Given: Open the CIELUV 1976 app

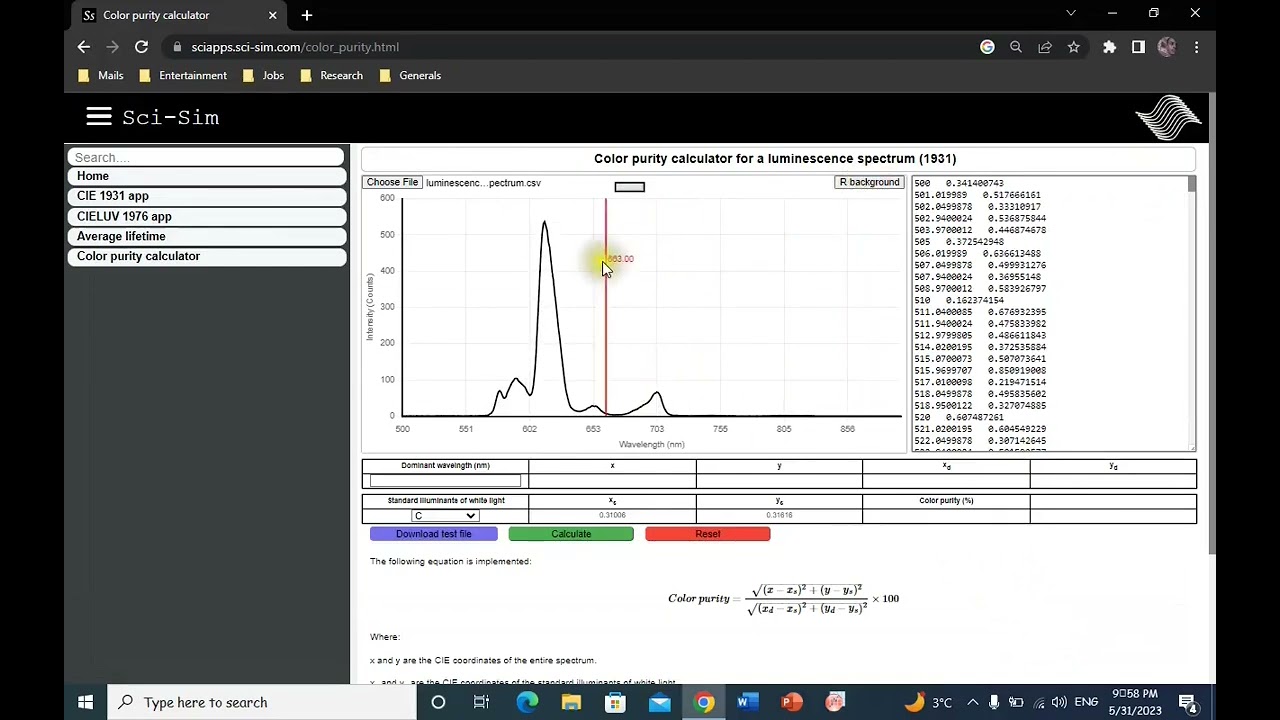Looking at the screenshot, I should click(x=206, y=216).
